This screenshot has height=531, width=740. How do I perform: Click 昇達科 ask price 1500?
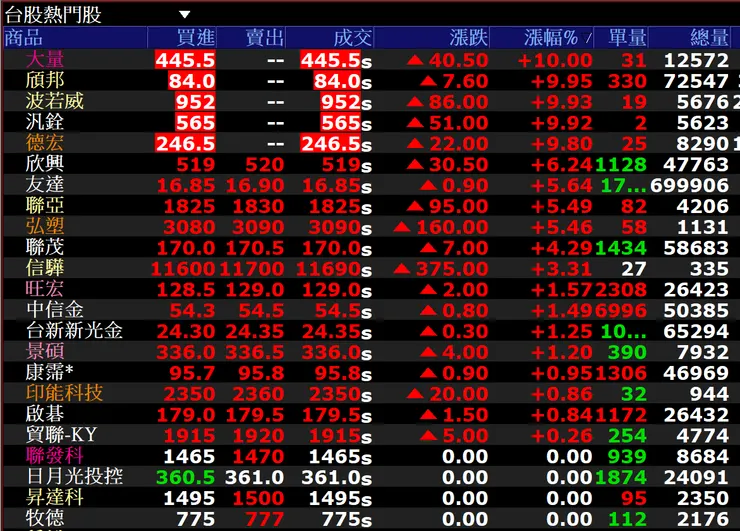point(258,498)
